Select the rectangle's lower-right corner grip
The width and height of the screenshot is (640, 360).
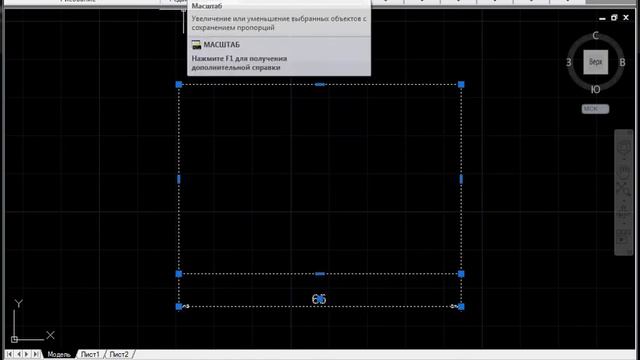tap(461, 274)
